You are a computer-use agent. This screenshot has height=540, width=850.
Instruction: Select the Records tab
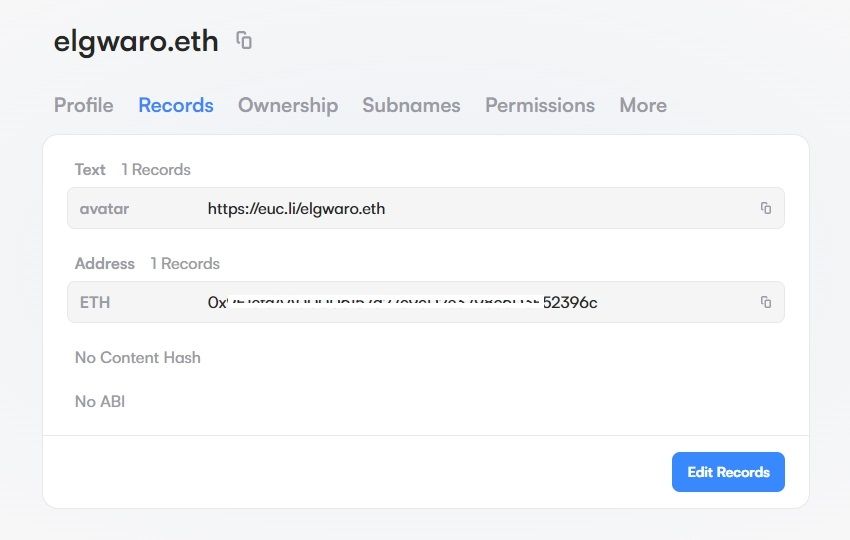176,105
